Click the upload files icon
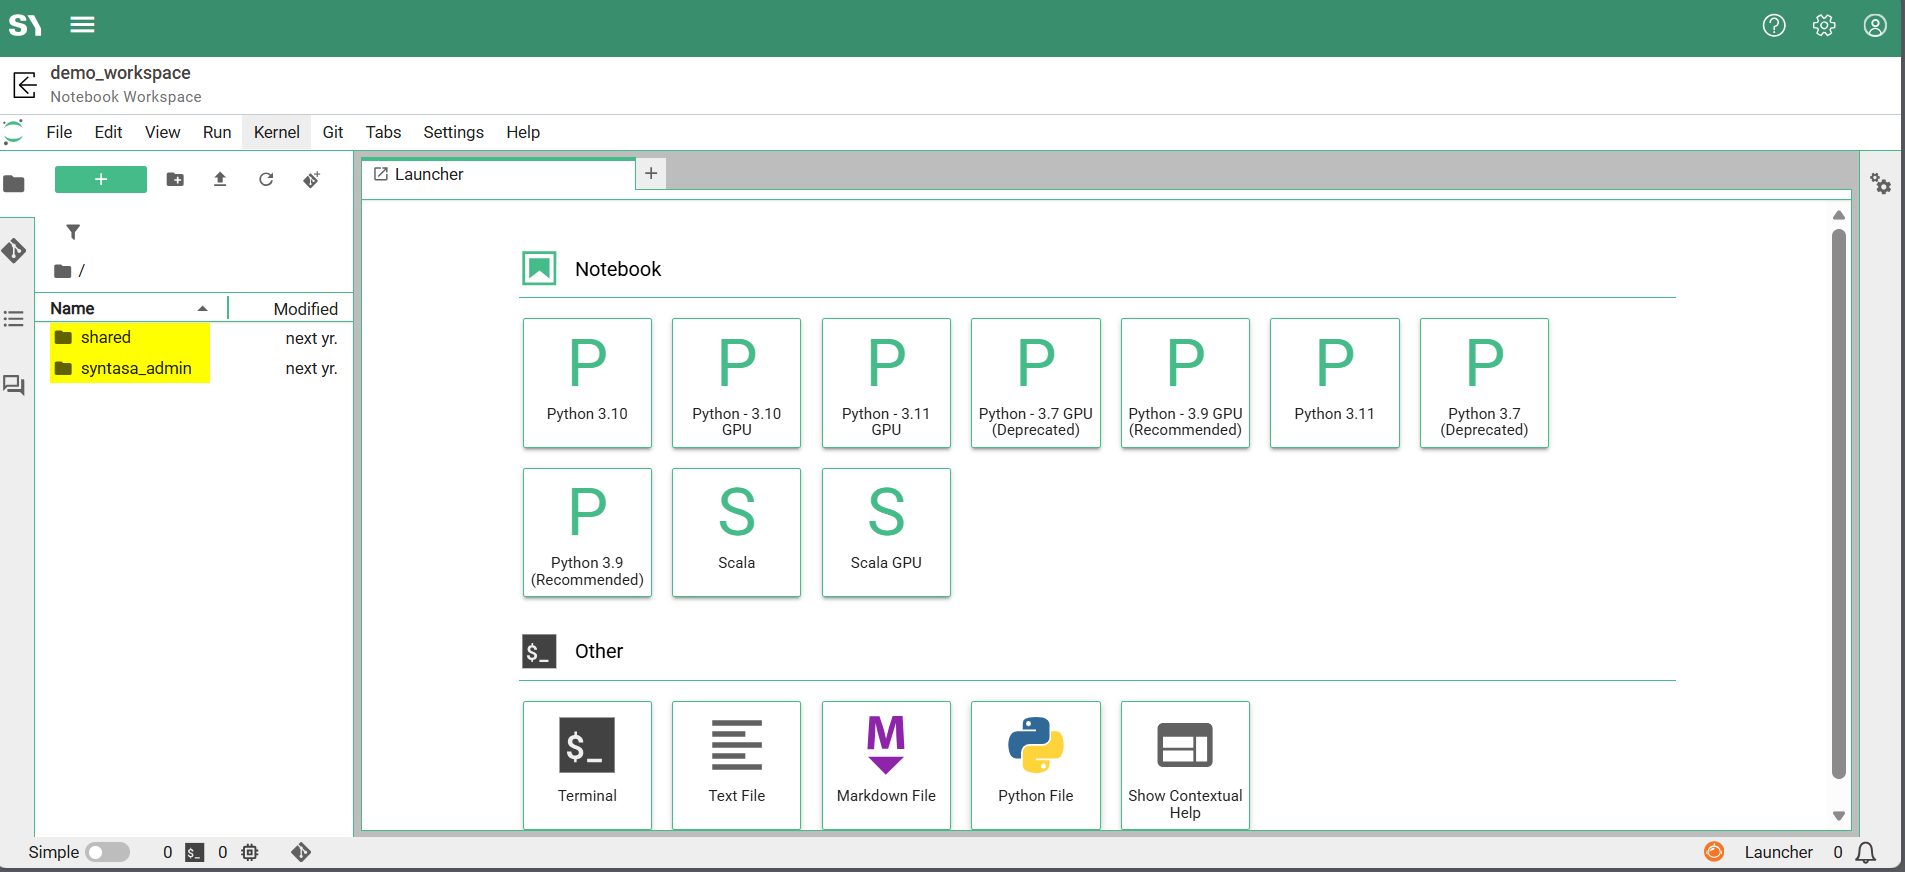The image size is (1905, 872). (x=220, y=179)
